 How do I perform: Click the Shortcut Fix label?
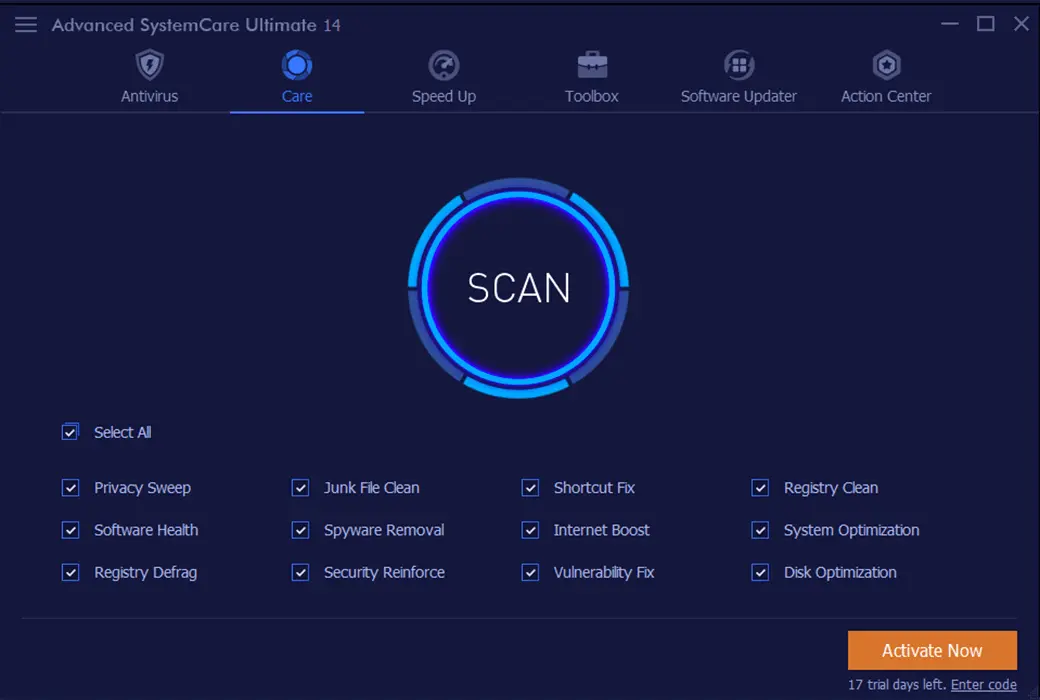[x=594, y=488]
